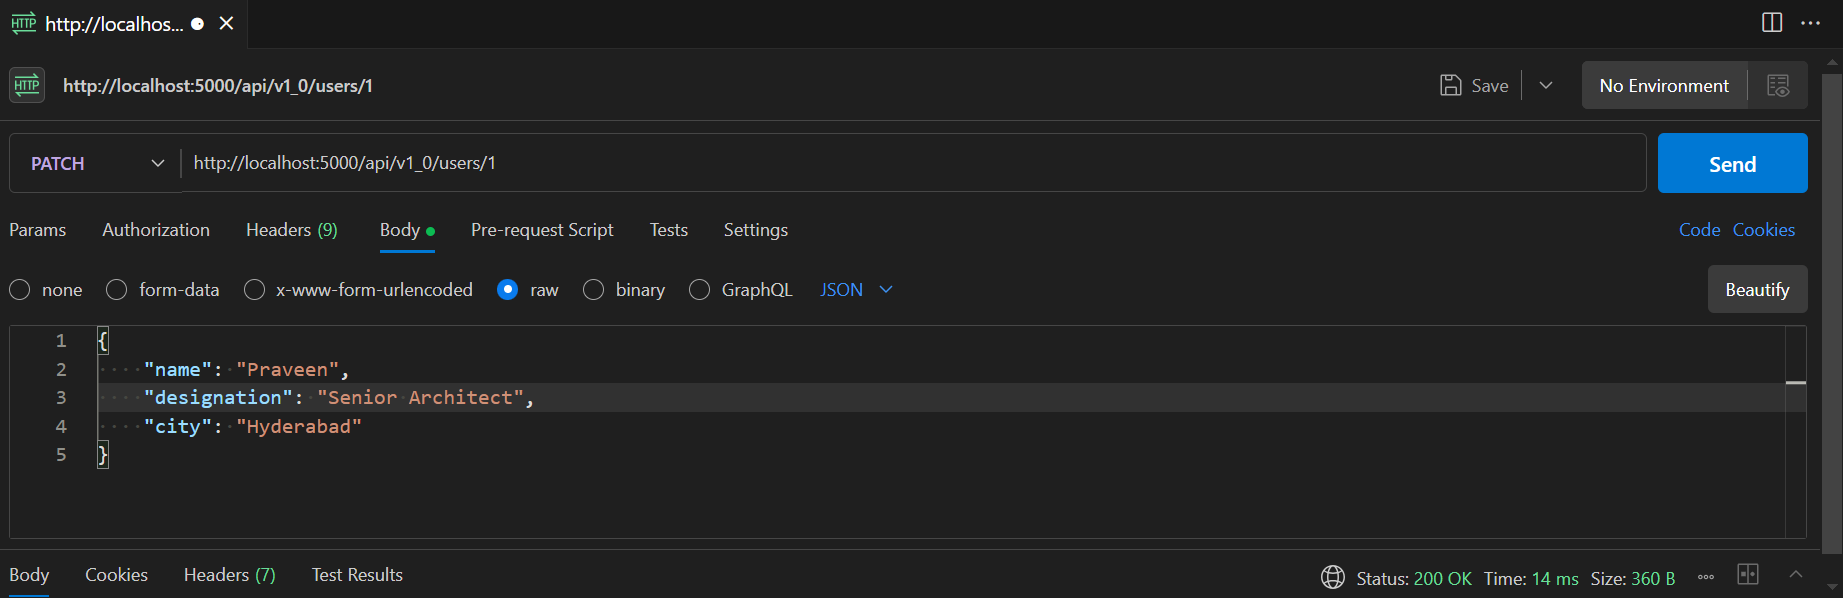Open the Pre-request Script tab
Image resolution: width=1843 pixels, height=598 pixels.
(x=542, y=230)
